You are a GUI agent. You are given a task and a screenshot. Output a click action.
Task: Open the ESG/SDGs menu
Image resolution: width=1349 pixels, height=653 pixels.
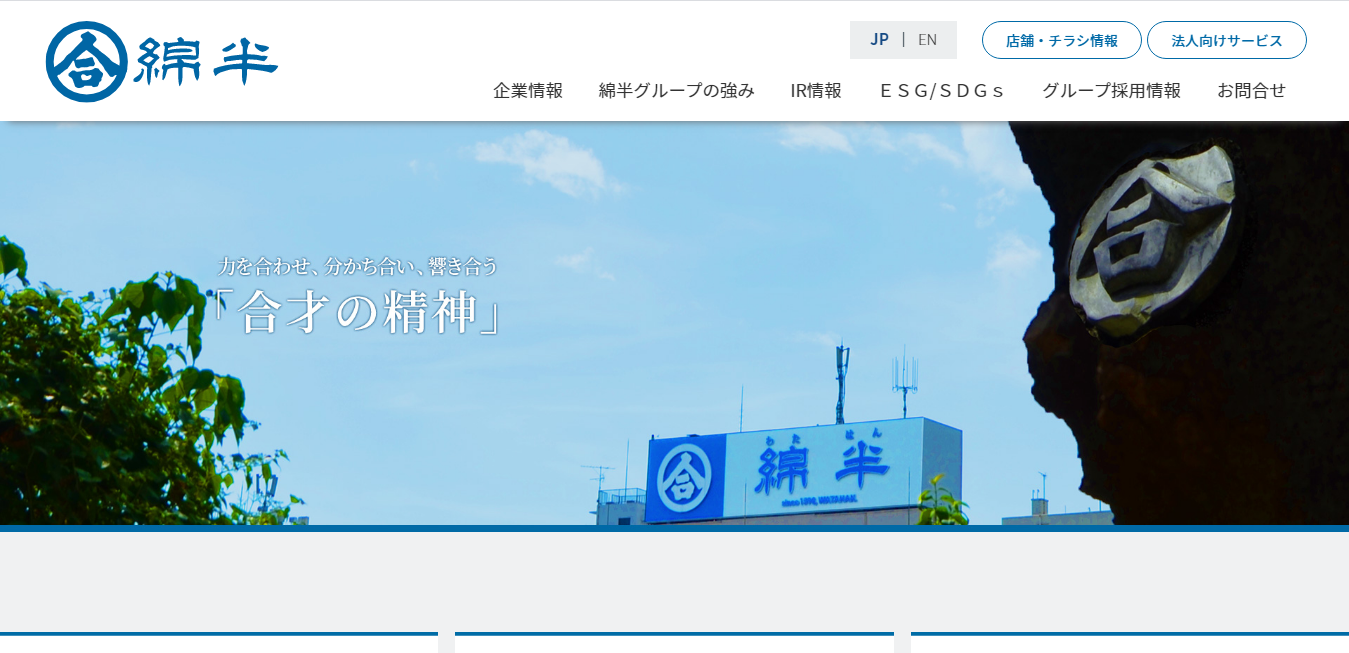coord(942,91)
